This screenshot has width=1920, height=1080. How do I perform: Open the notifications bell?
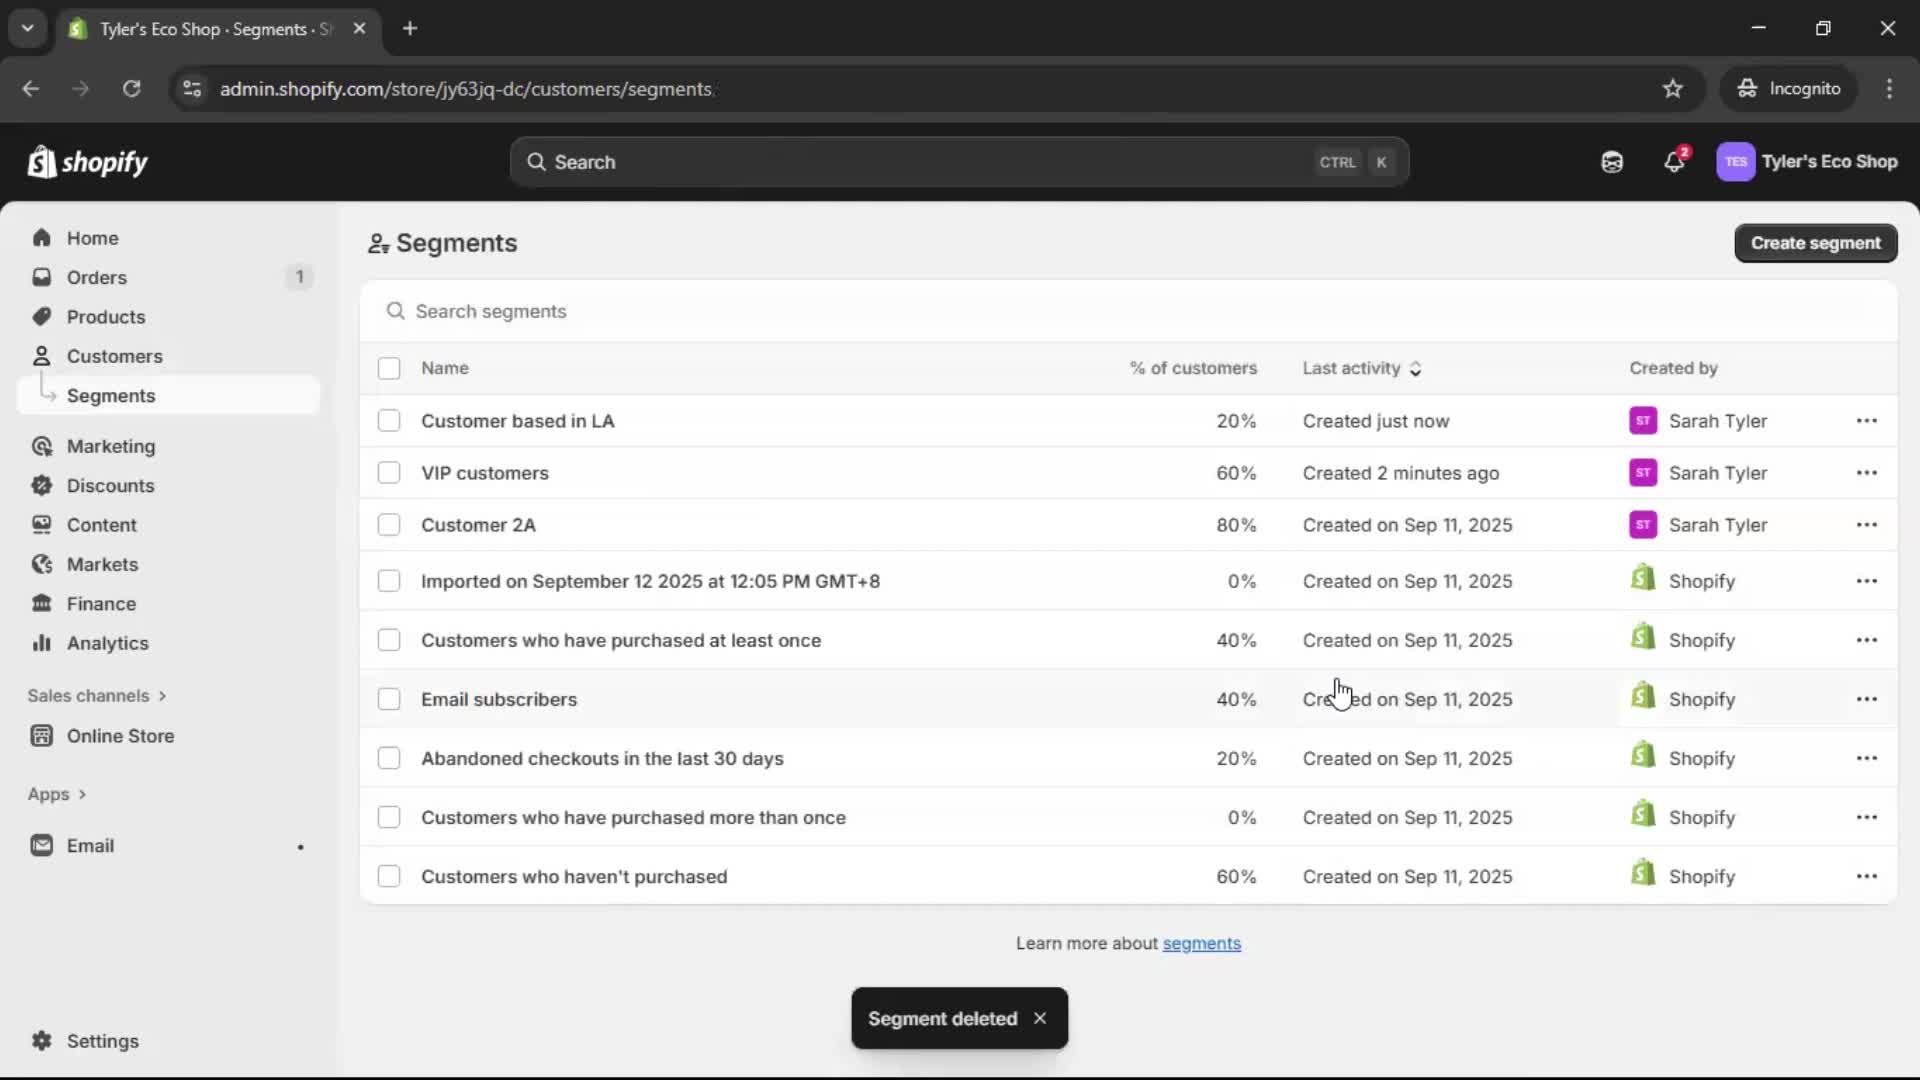pyautogui.click(x=1675, y=161)
